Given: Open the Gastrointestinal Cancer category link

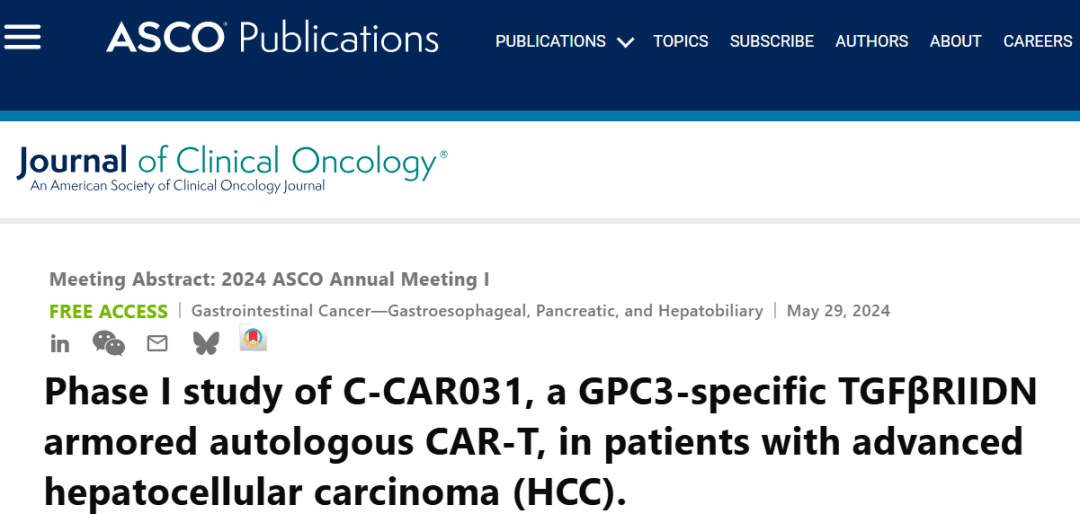Looking at the screenshot, I should pos(477,311).
